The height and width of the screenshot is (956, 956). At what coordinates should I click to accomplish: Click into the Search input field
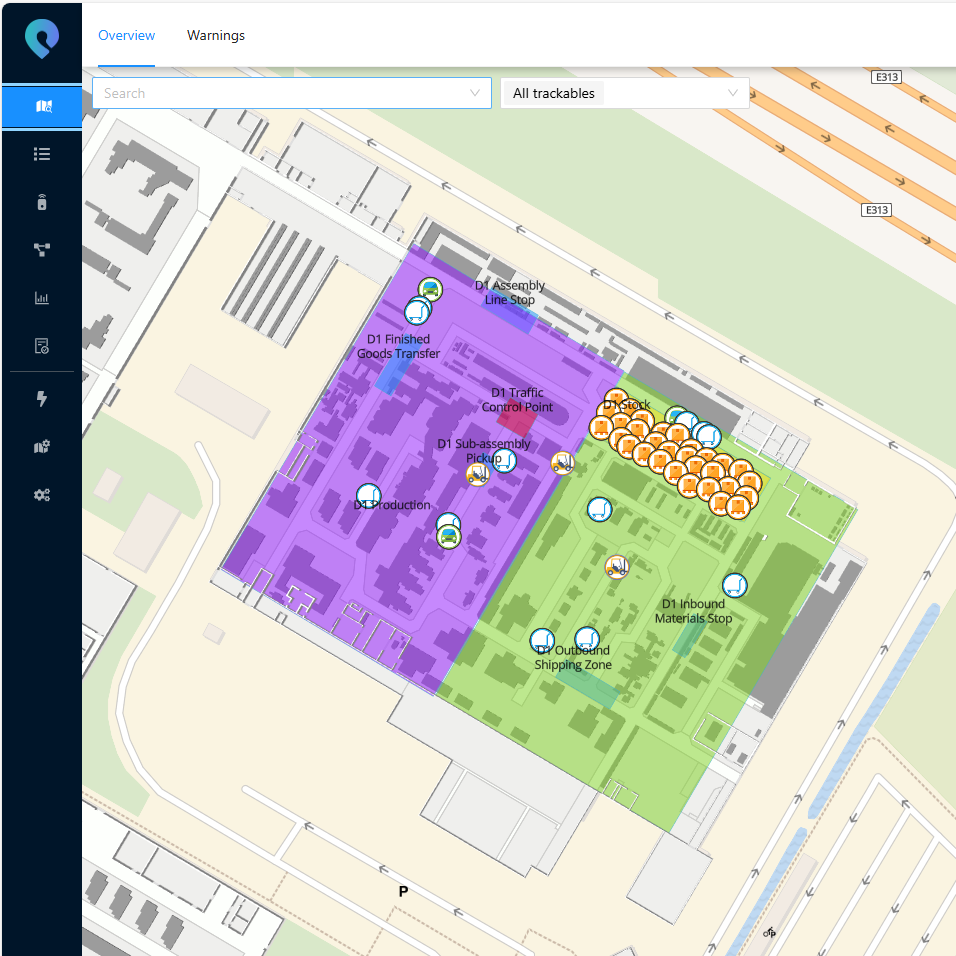click(280, 93)
